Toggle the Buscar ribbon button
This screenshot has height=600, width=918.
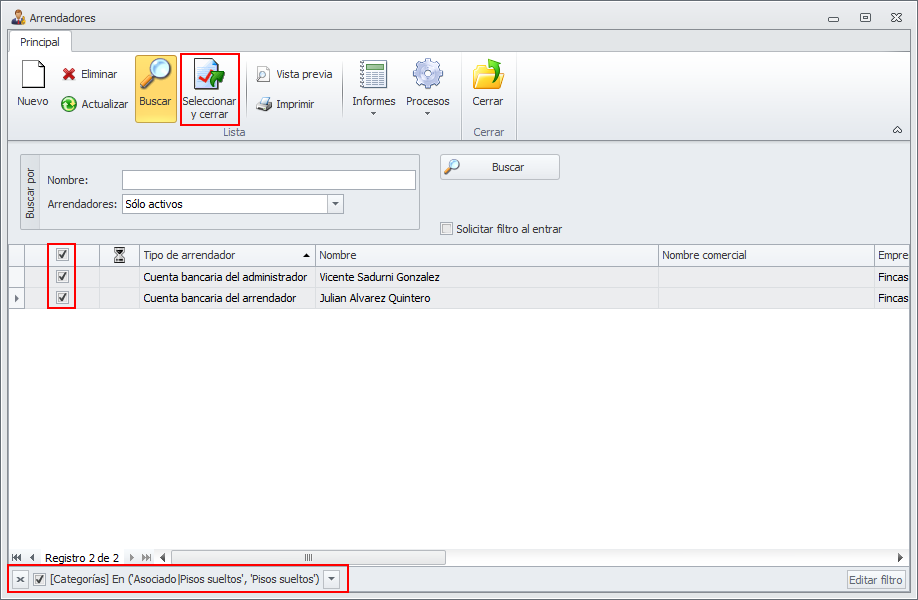pos(155,89)
